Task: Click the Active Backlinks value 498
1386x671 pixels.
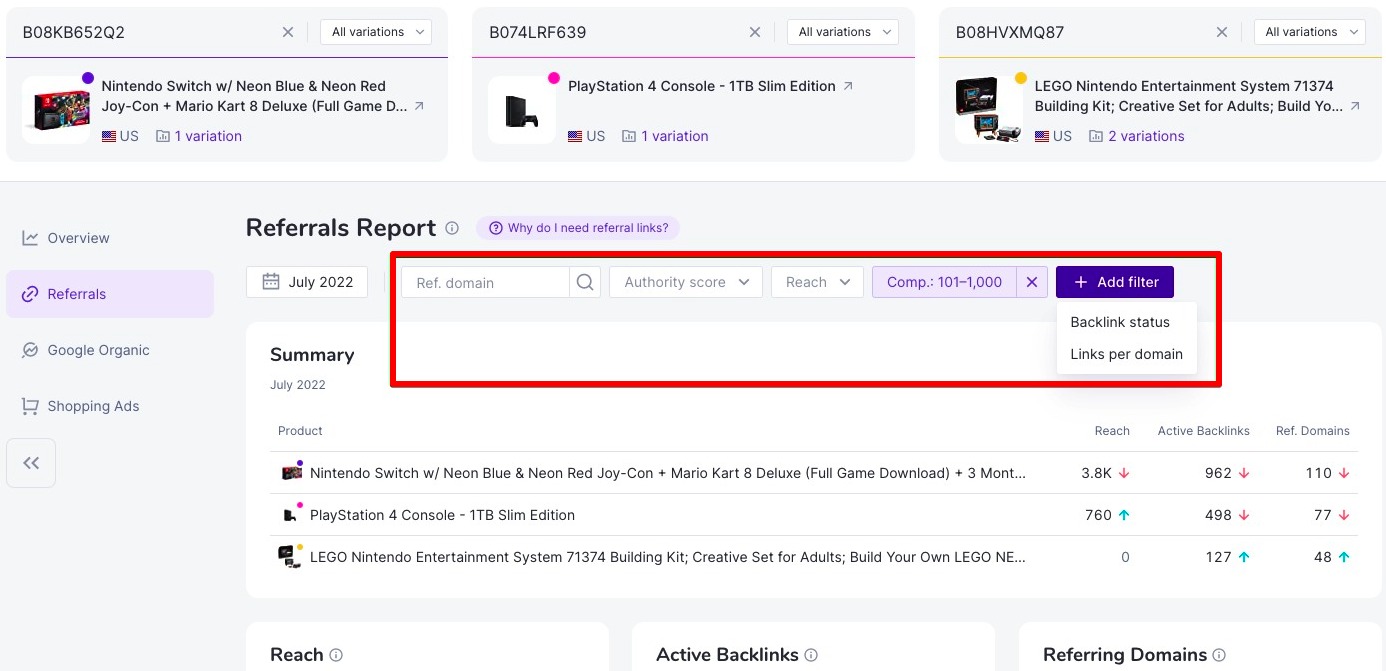Action: pos(1218,515)
